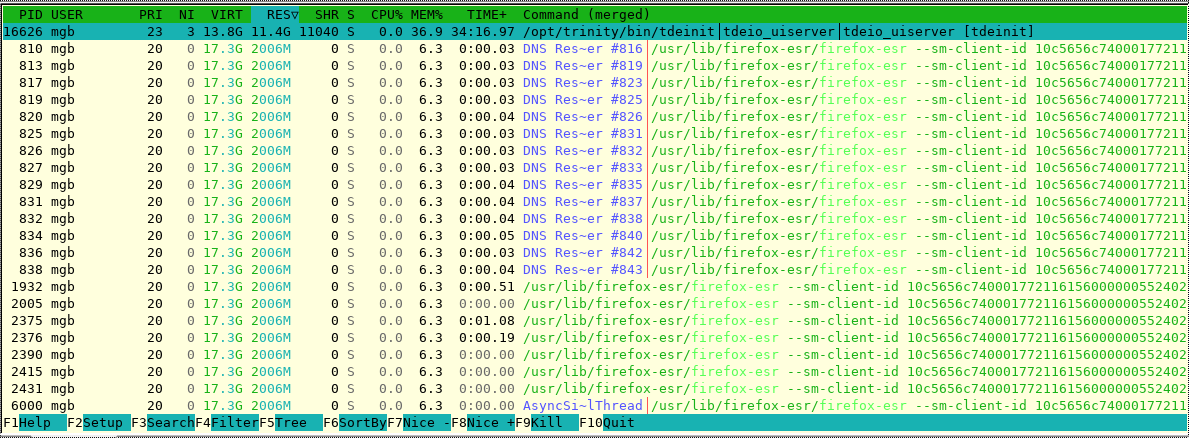Click the 0:01.08 time value in row 2375
Image resolution: width=1189 pixels, height=438 pixels.
point(486,321)
